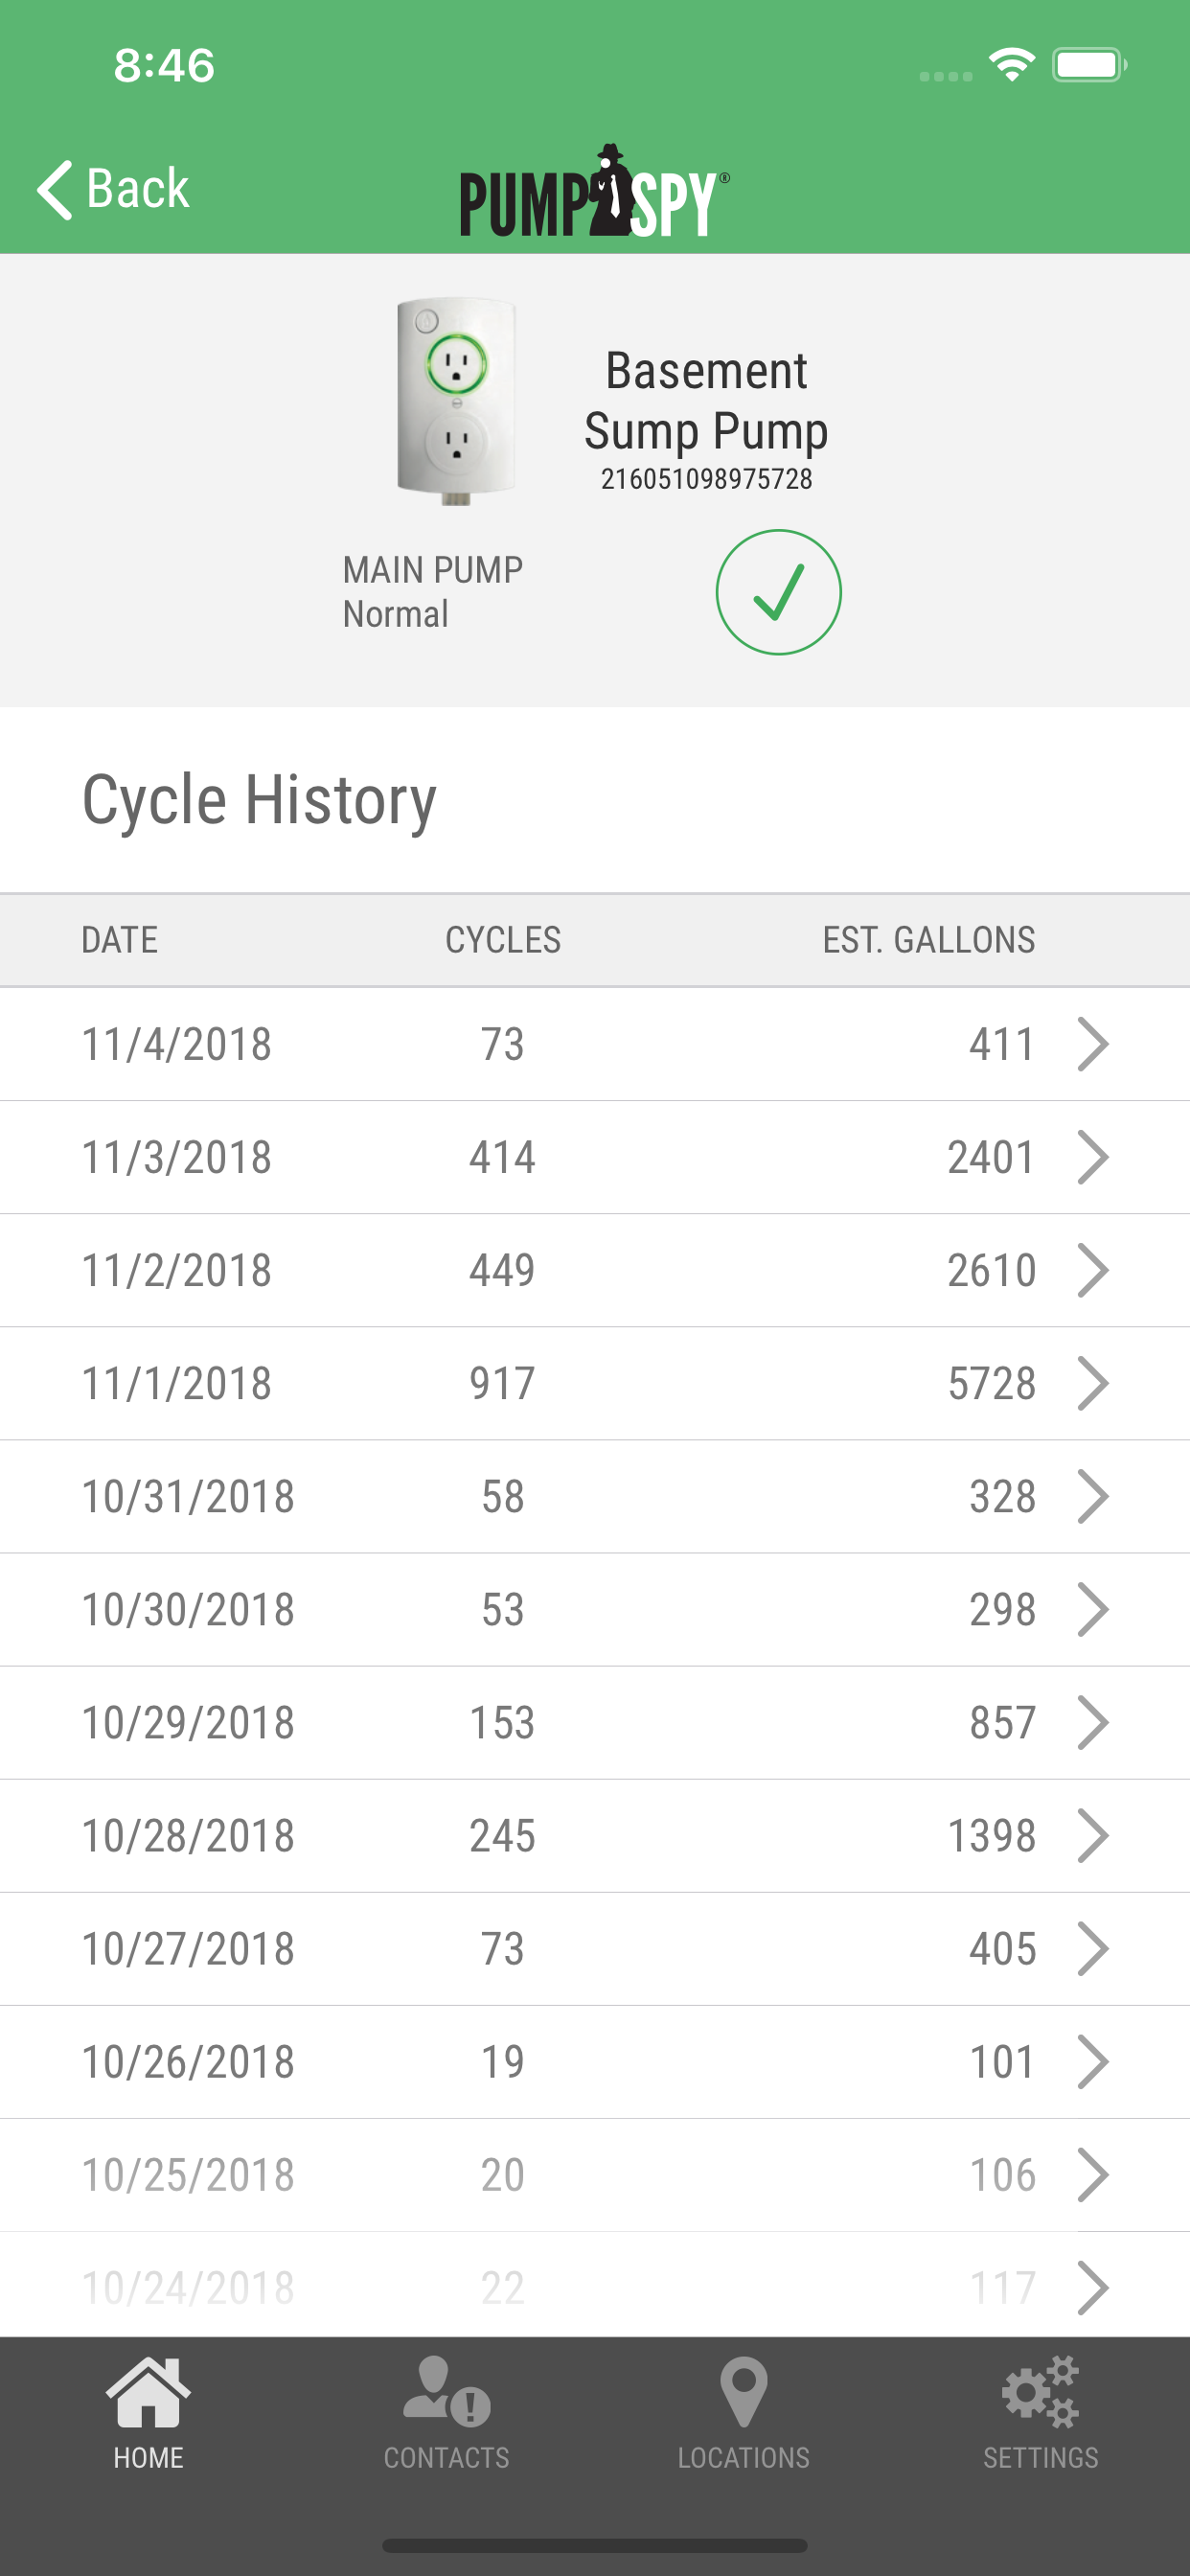Screen dimensions: 1190x2576
Task: Open the 10/26/2018 row chevron
Action: click(1092, 2061)
